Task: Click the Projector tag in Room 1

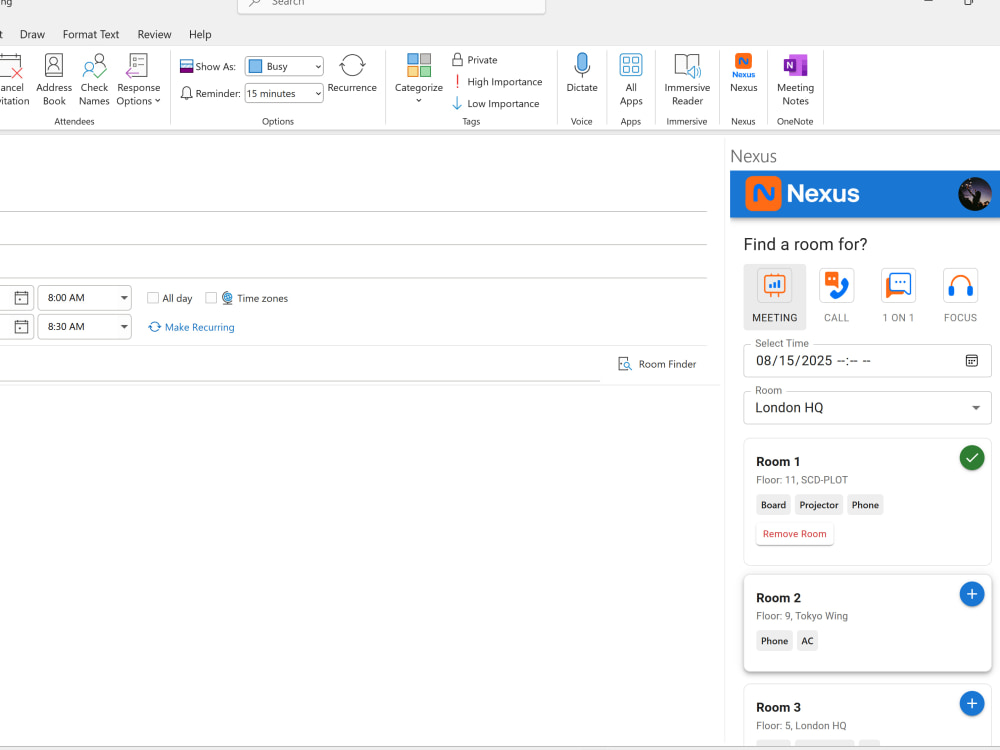Action: coord(819,505)
